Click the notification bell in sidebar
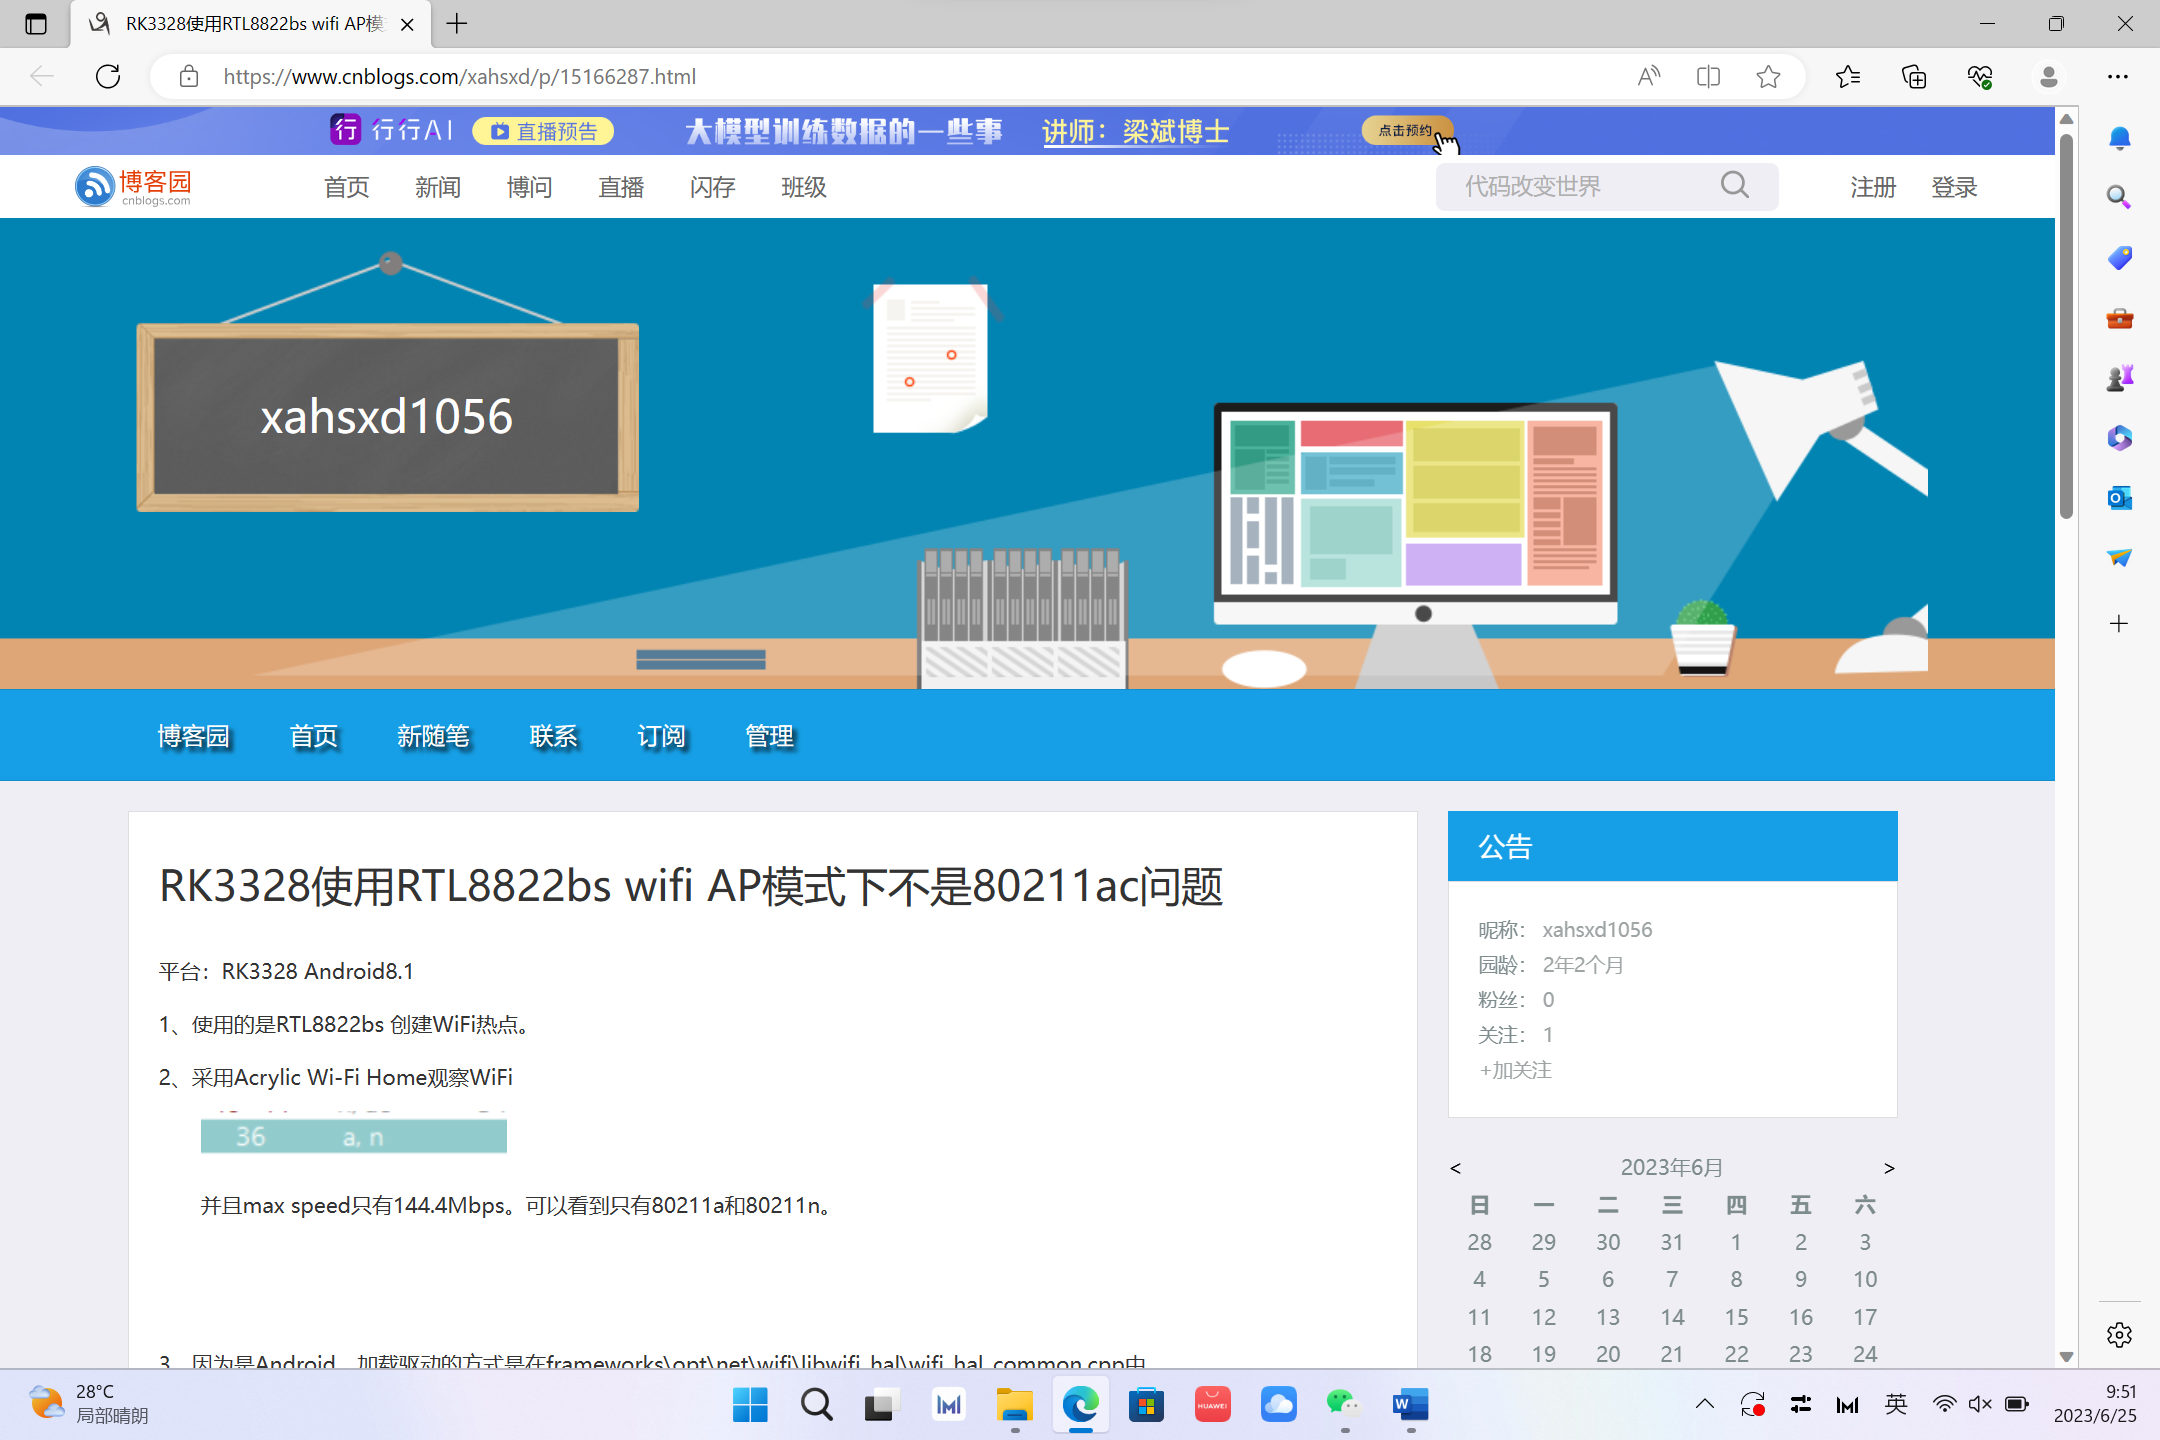This screenshot has width=2160, height=1440. click(x=2119, y=138)
